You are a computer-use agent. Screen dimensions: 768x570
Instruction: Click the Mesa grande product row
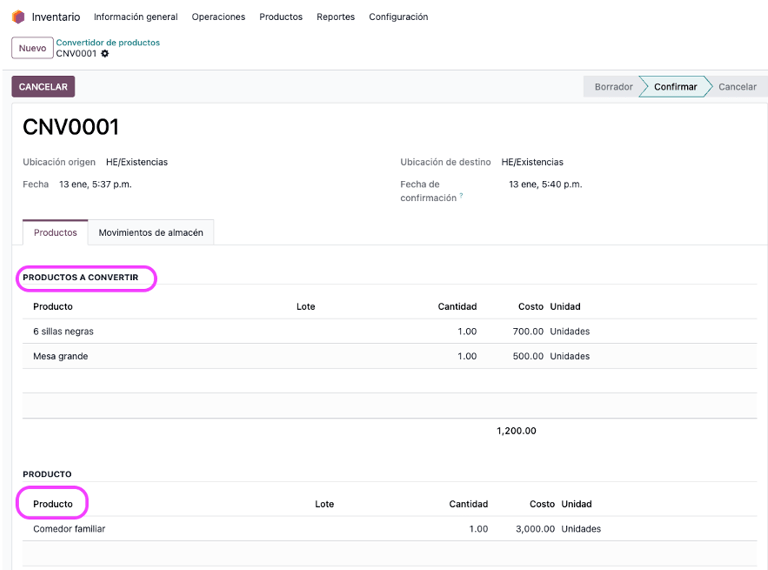point(60,356)
